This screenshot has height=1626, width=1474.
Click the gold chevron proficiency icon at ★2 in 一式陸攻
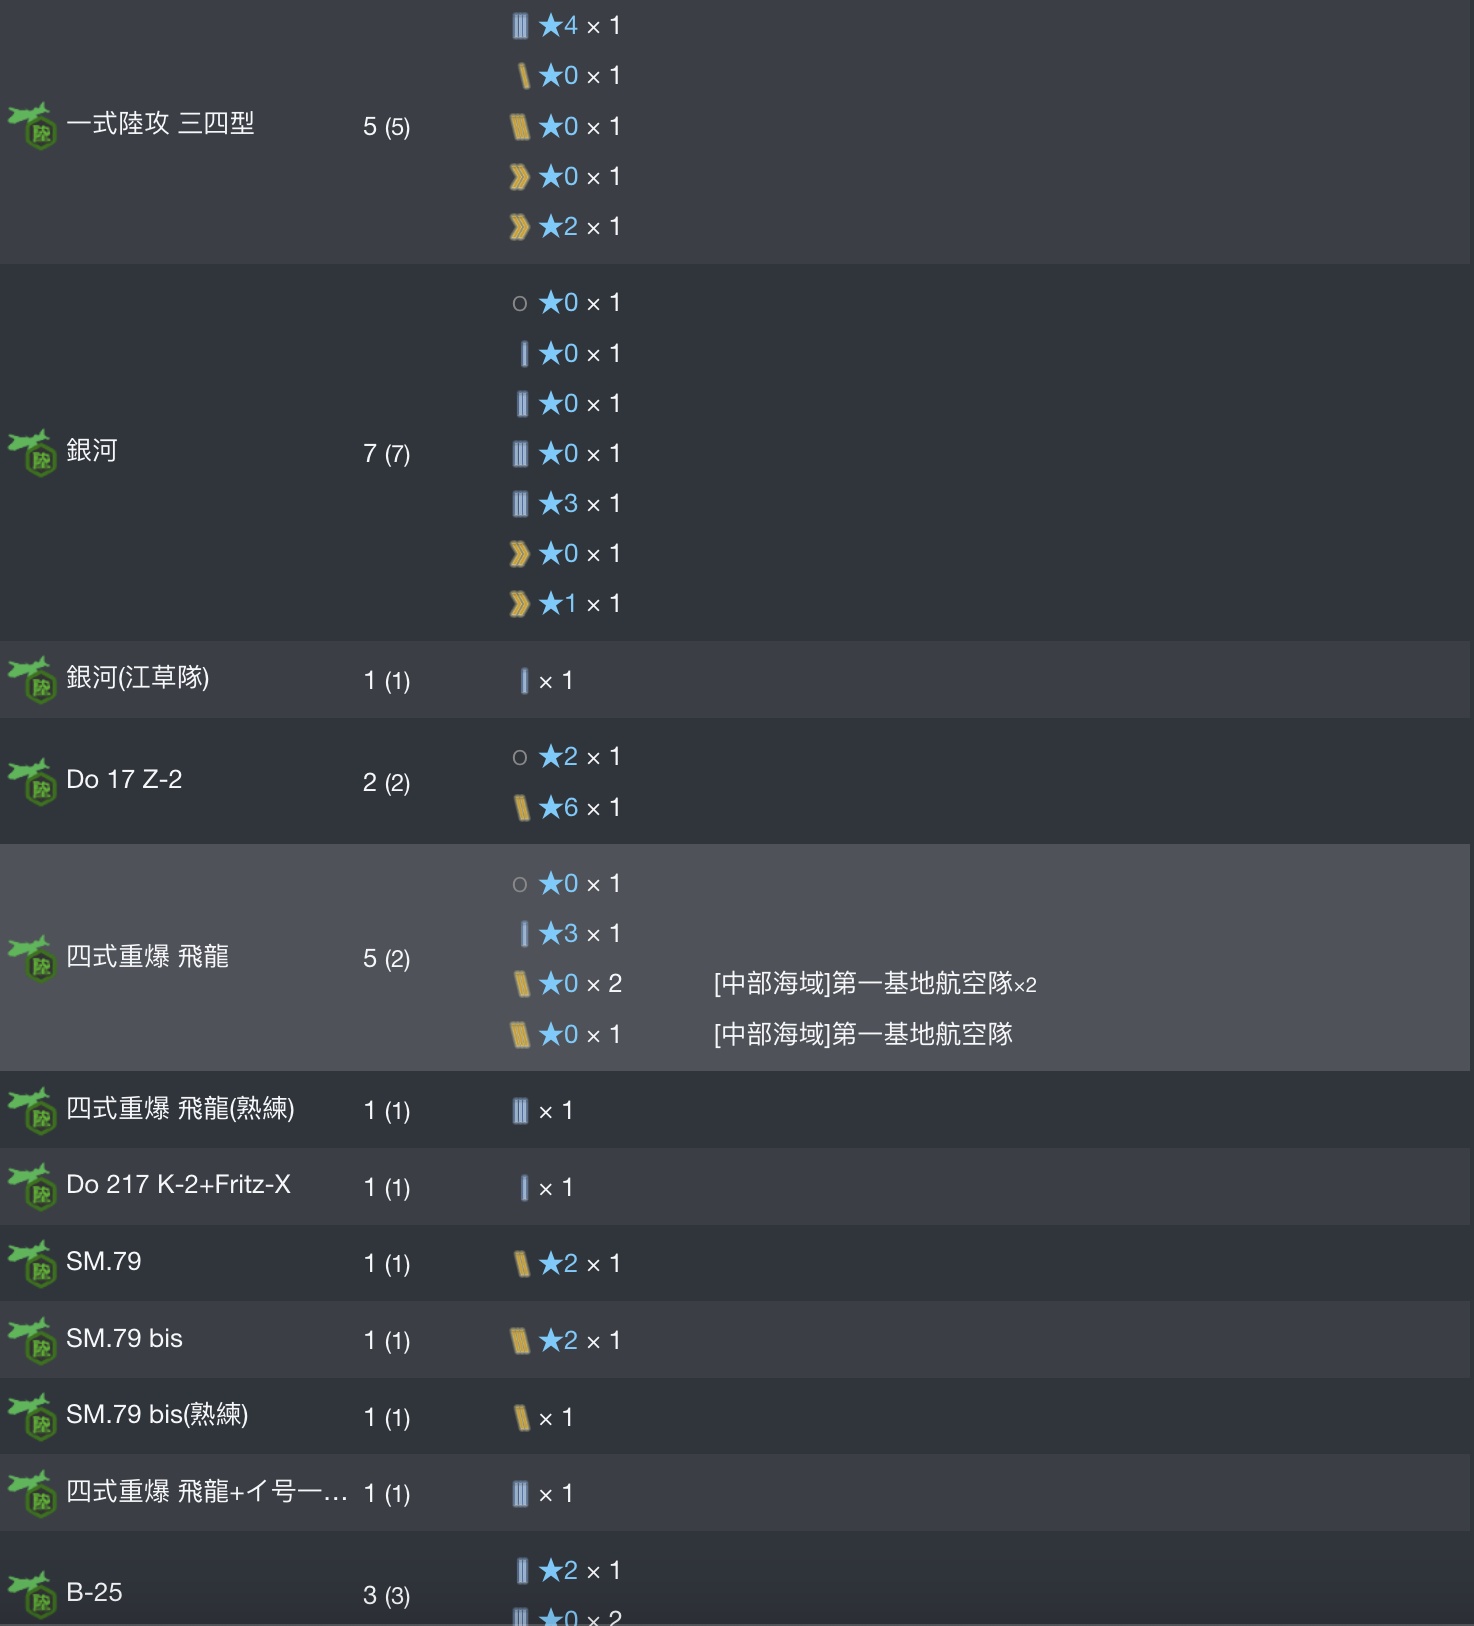(x=519, y=227)
